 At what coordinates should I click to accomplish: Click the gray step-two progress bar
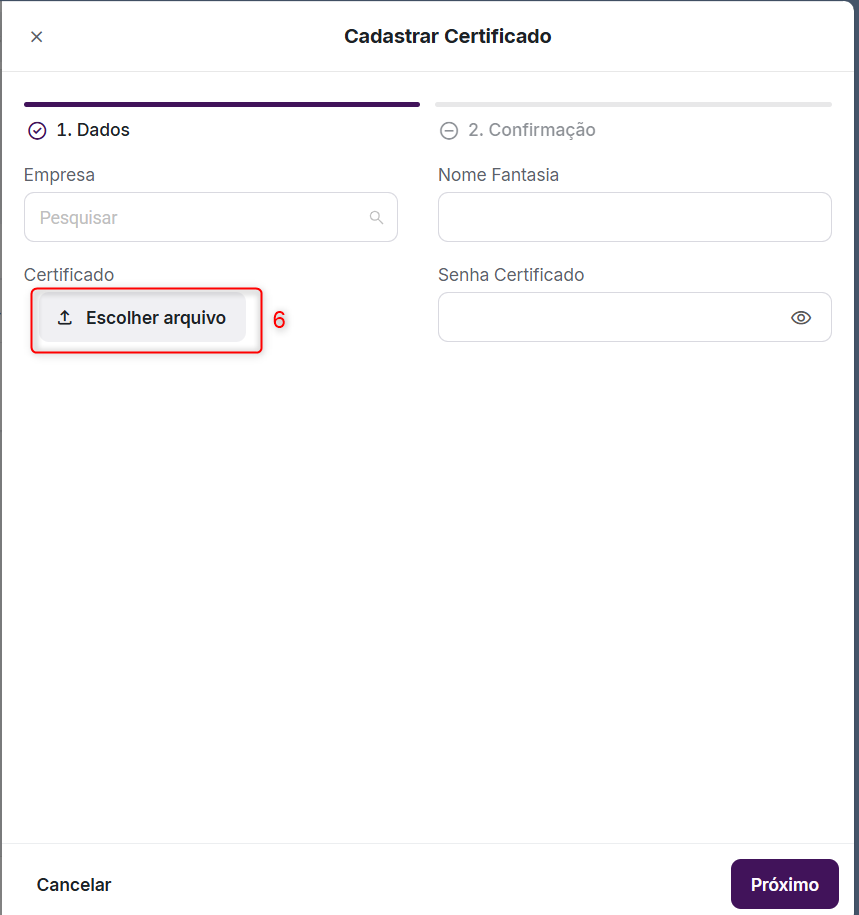[633, 104]
